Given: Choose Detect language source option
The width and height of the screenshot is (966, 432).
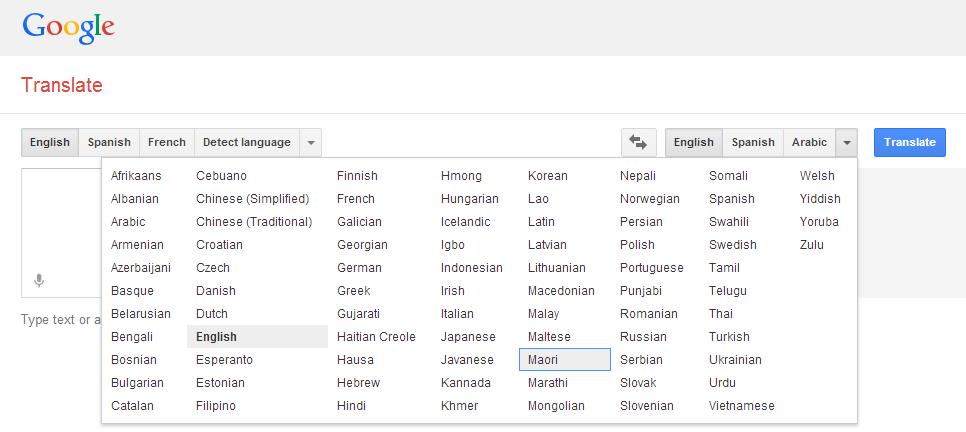Looking at the screenshot, I should pos(247,142).
